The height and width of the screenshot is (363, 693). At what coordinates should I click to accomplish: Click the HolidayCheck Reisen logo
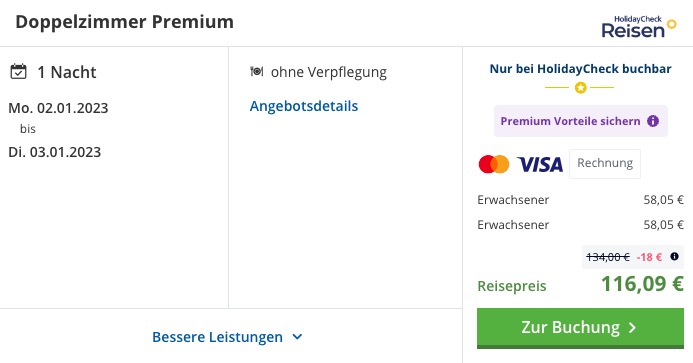tap(639, 27)
